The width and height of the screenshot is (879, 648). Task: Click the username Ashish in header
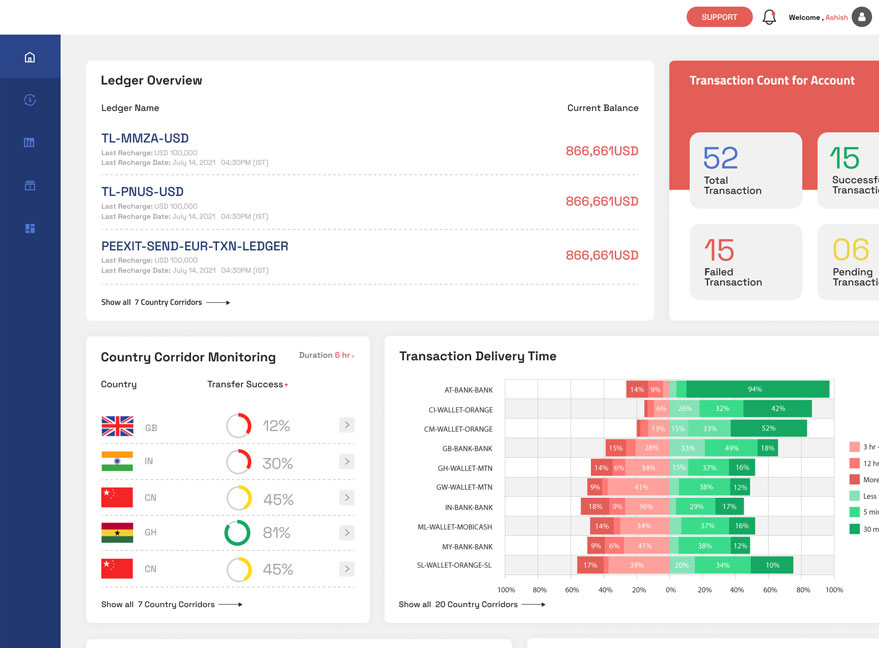pyautogui.click(x=836, y=17)
